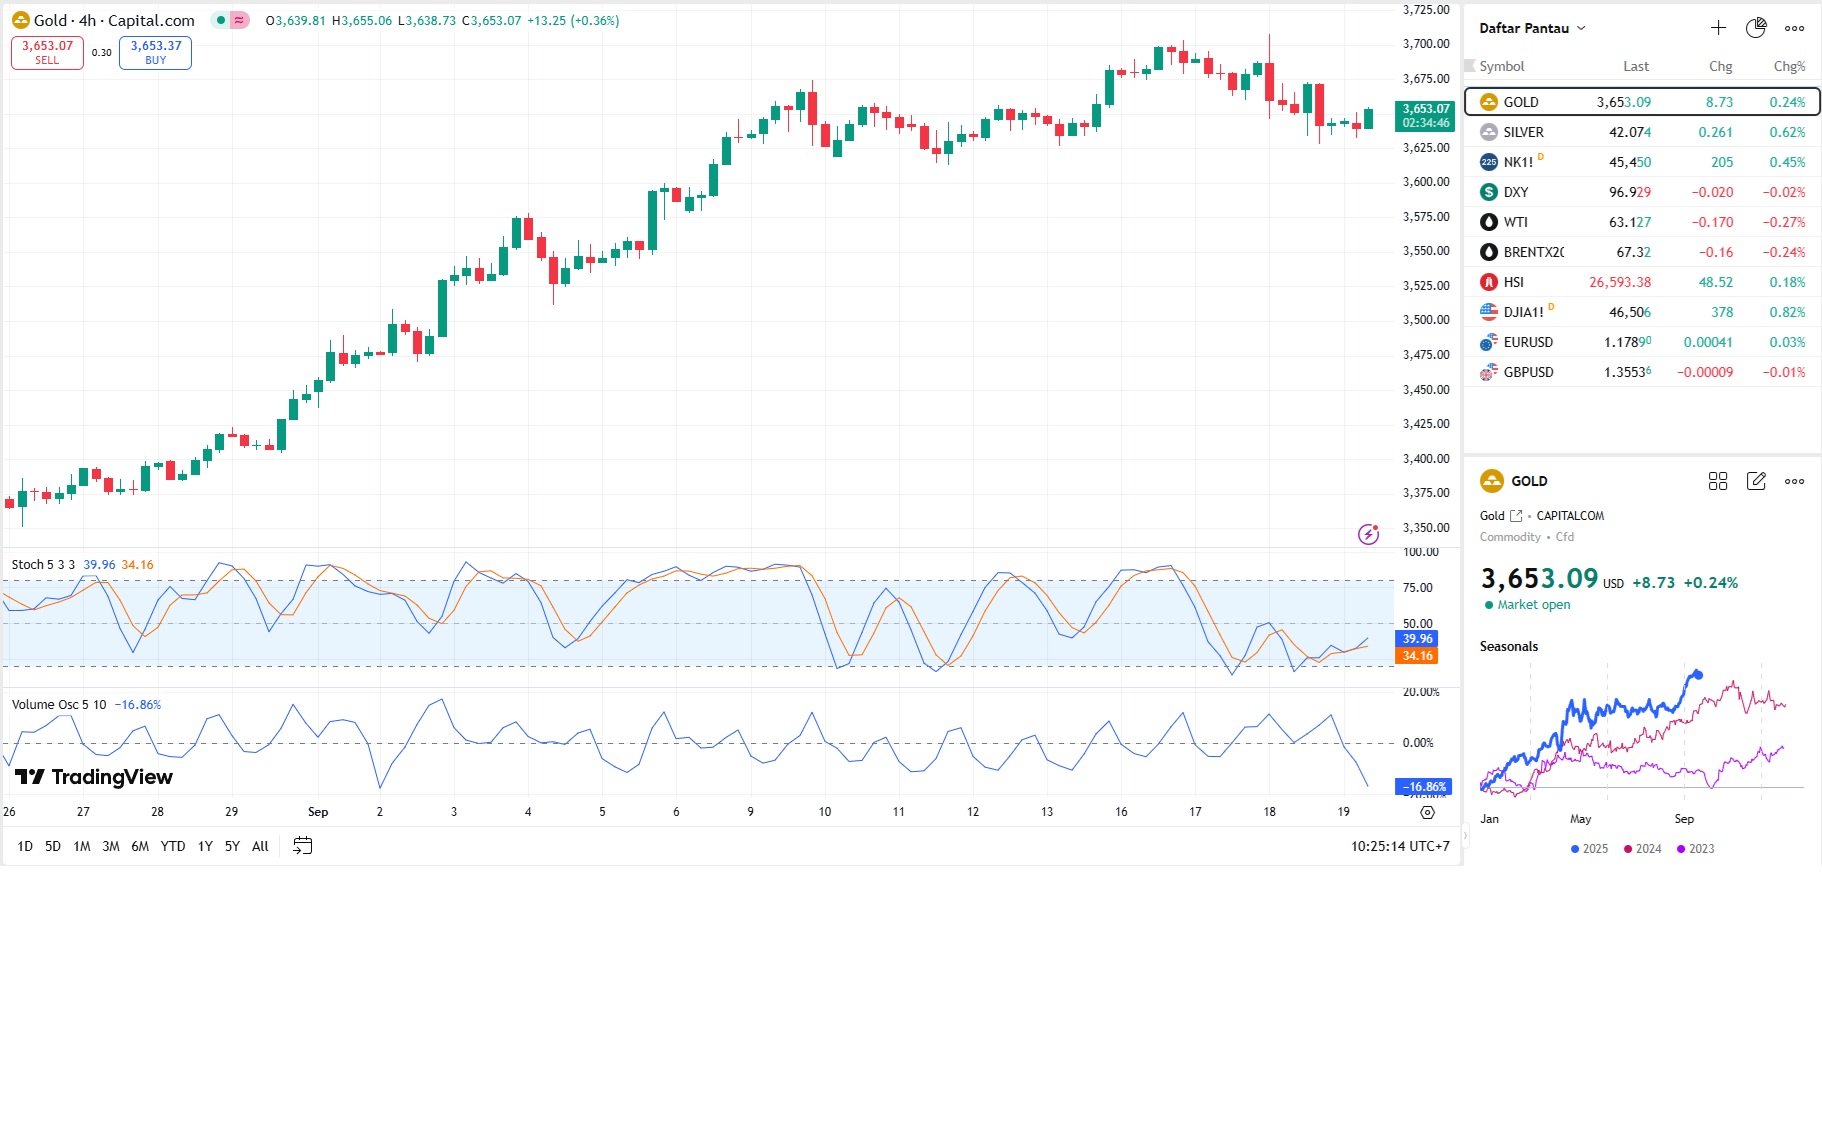1822x1133 pixels.
Task: Open Gold symbol page external link icon
Action: click(1516, 516)
